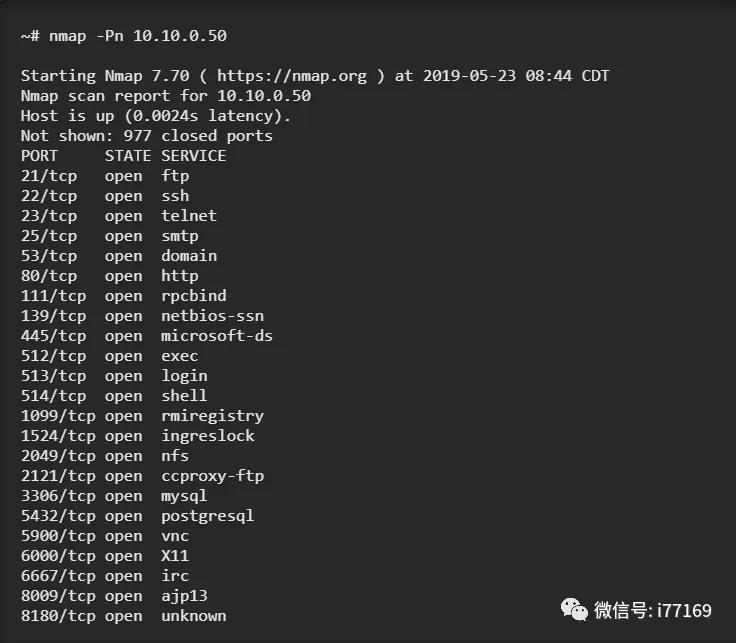Click the nmap -Pn command line
This screenshot has width=736, height=643.
coord(124,36)
